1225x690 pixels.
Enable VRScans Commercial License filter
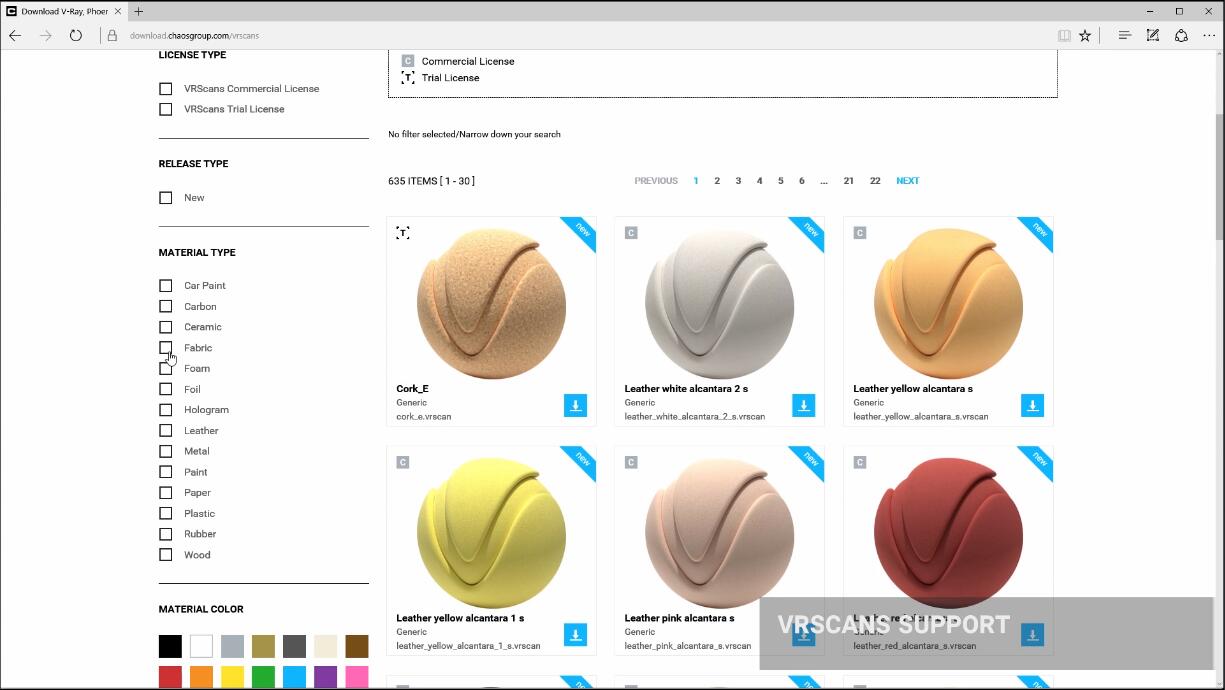(x=166, y=89)
